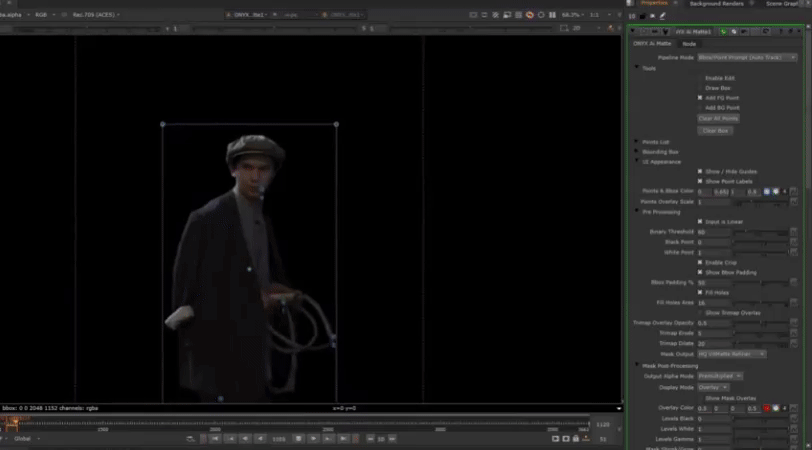The width and height of the screenshot is (812, 450).
Task: Toggle Show Bbox Padding
Action: click(x=700, y=272)
